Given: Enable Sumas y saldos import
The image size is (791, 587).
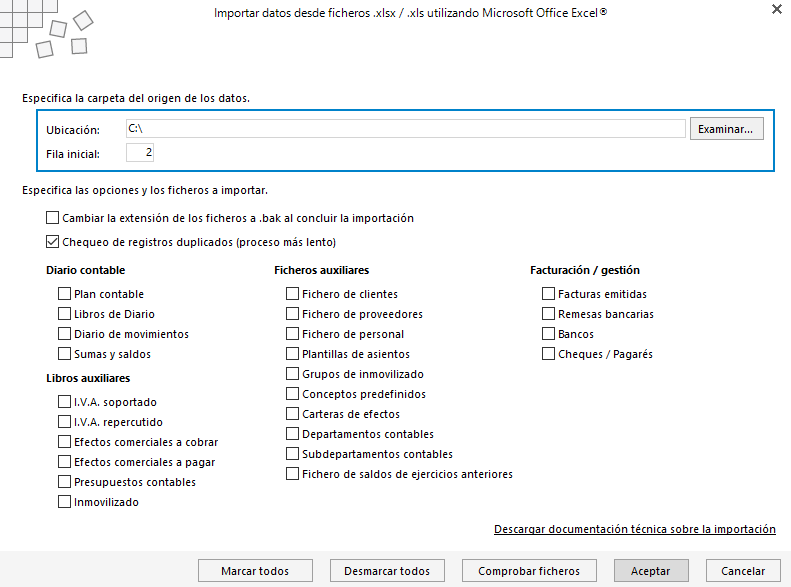Looking at the screenshot, I should (64, 354).
